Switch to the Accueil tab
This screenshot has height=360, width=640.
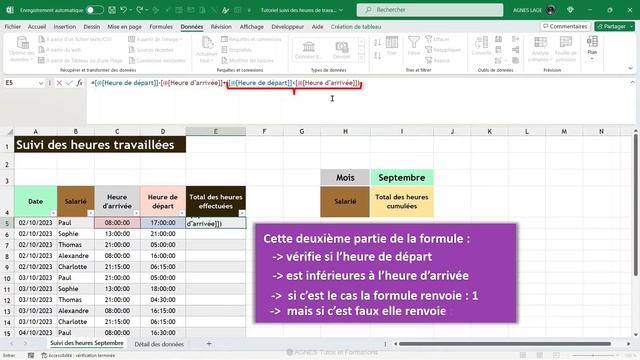tap(37, 27)
